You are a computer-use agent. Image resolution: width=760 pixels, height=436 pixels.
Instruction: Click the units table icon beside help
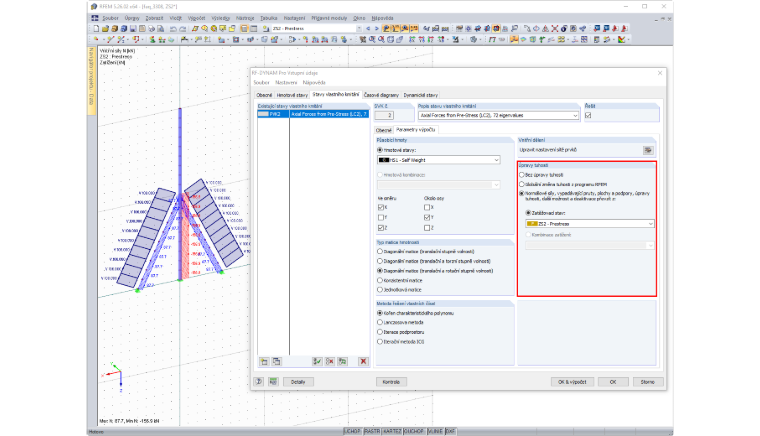[273, 382]
